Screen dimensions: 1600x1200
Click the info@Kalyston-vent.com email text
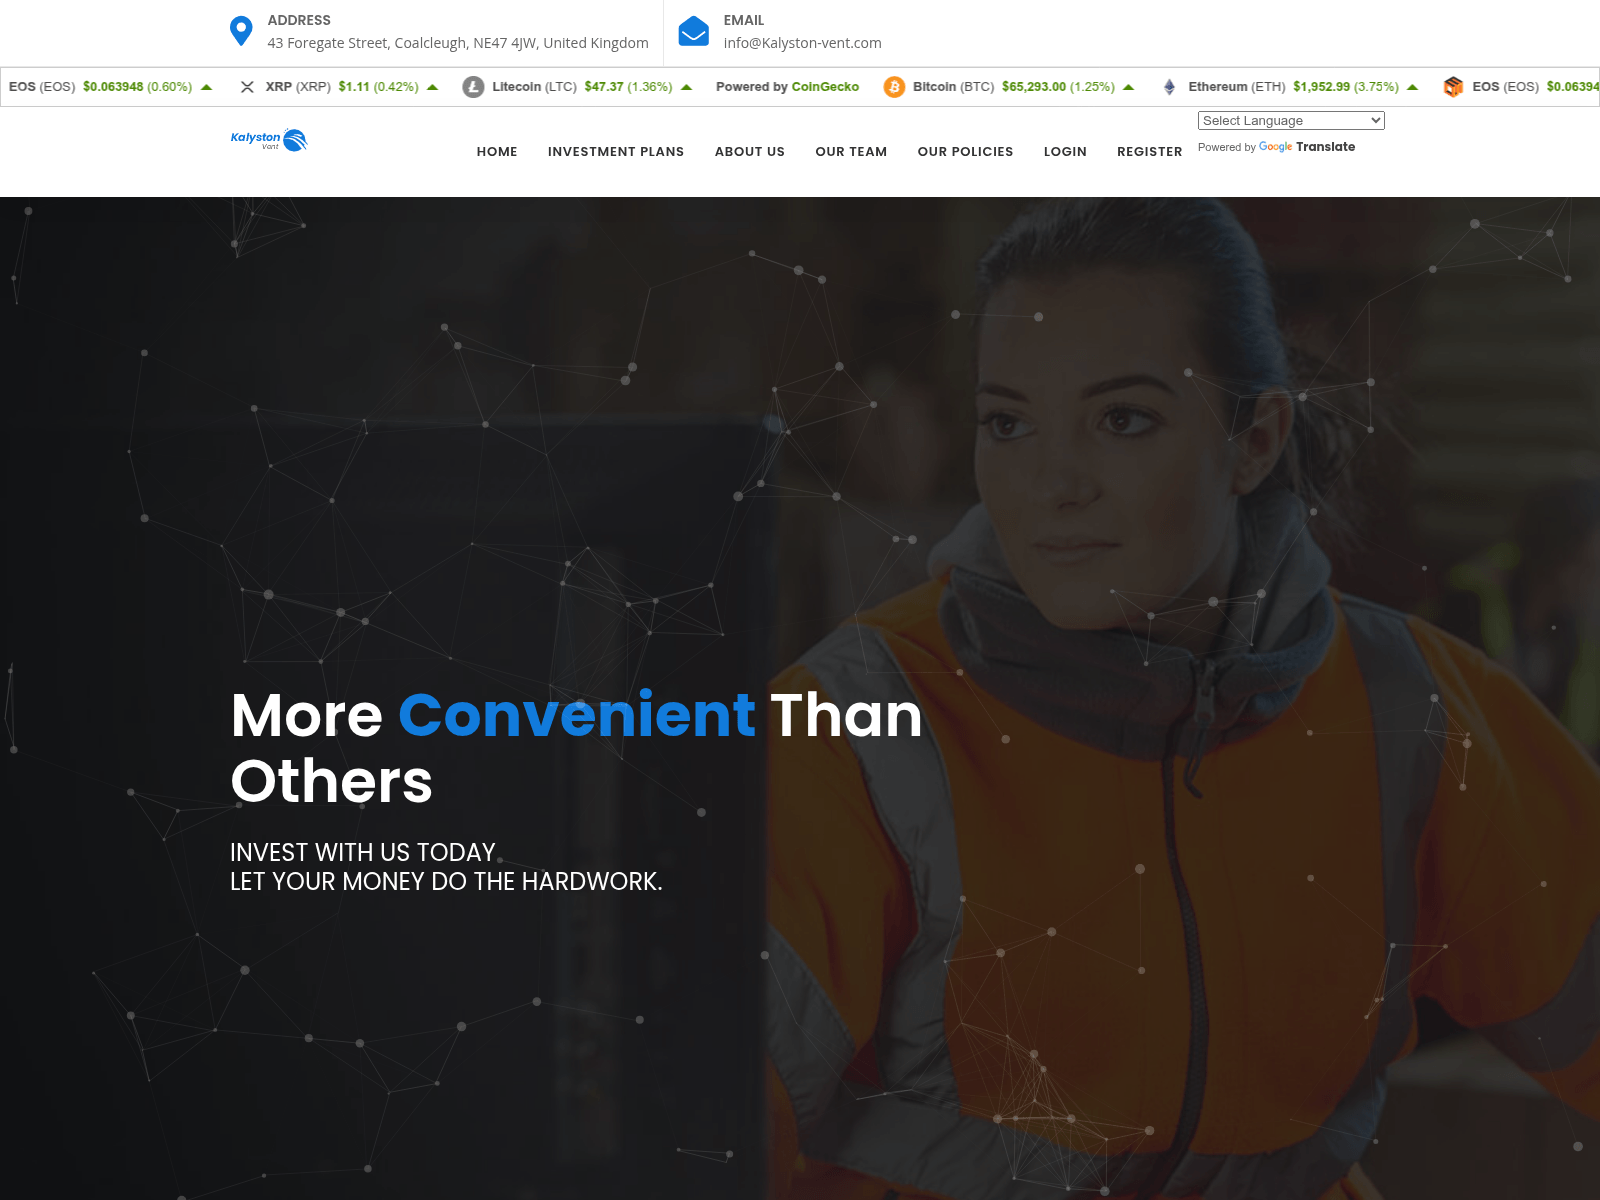coord(802,43)
